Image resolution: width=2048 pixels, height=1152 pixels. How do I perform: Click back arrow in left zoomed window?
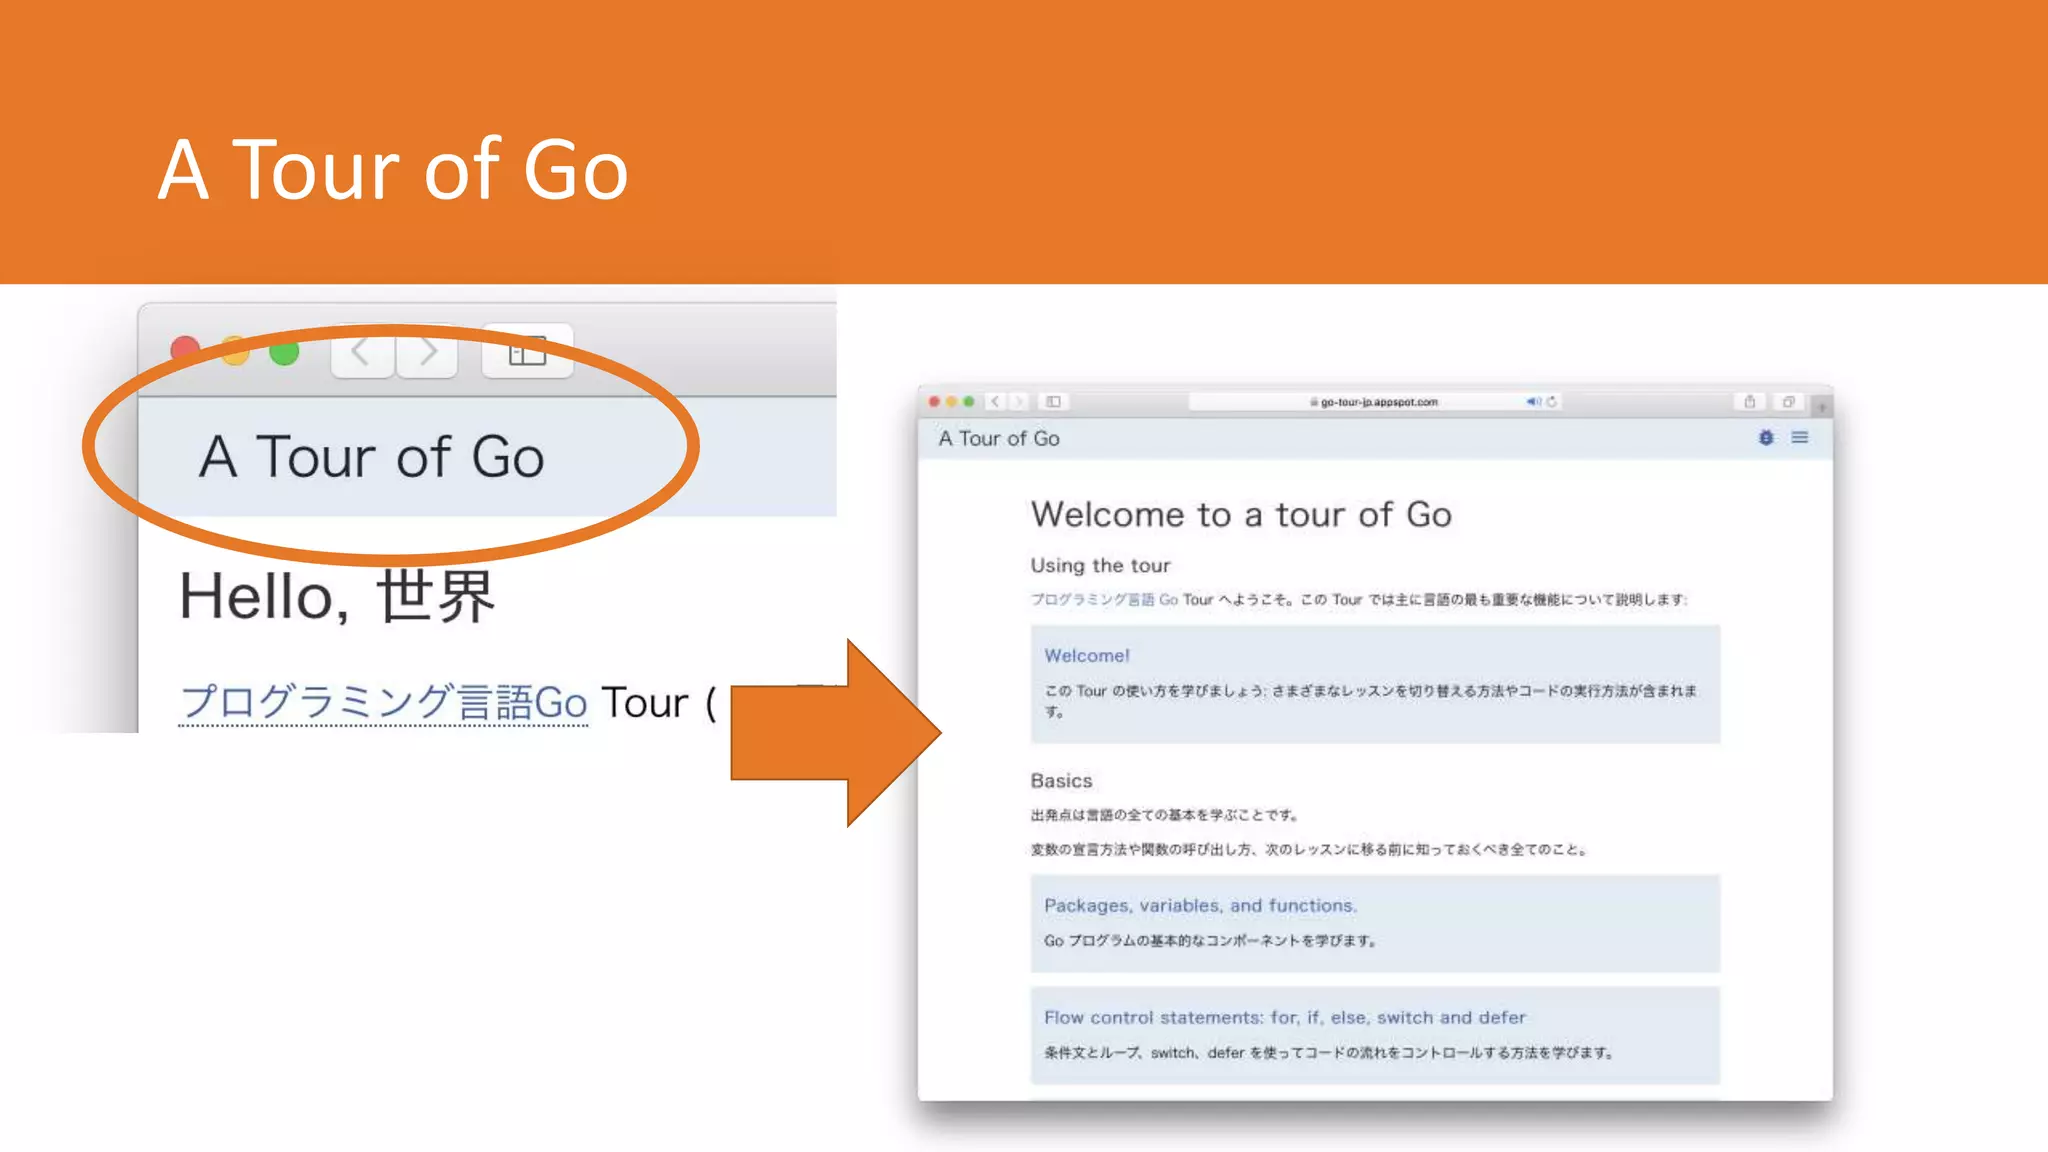pyautogui.click(x=362, y=352)
